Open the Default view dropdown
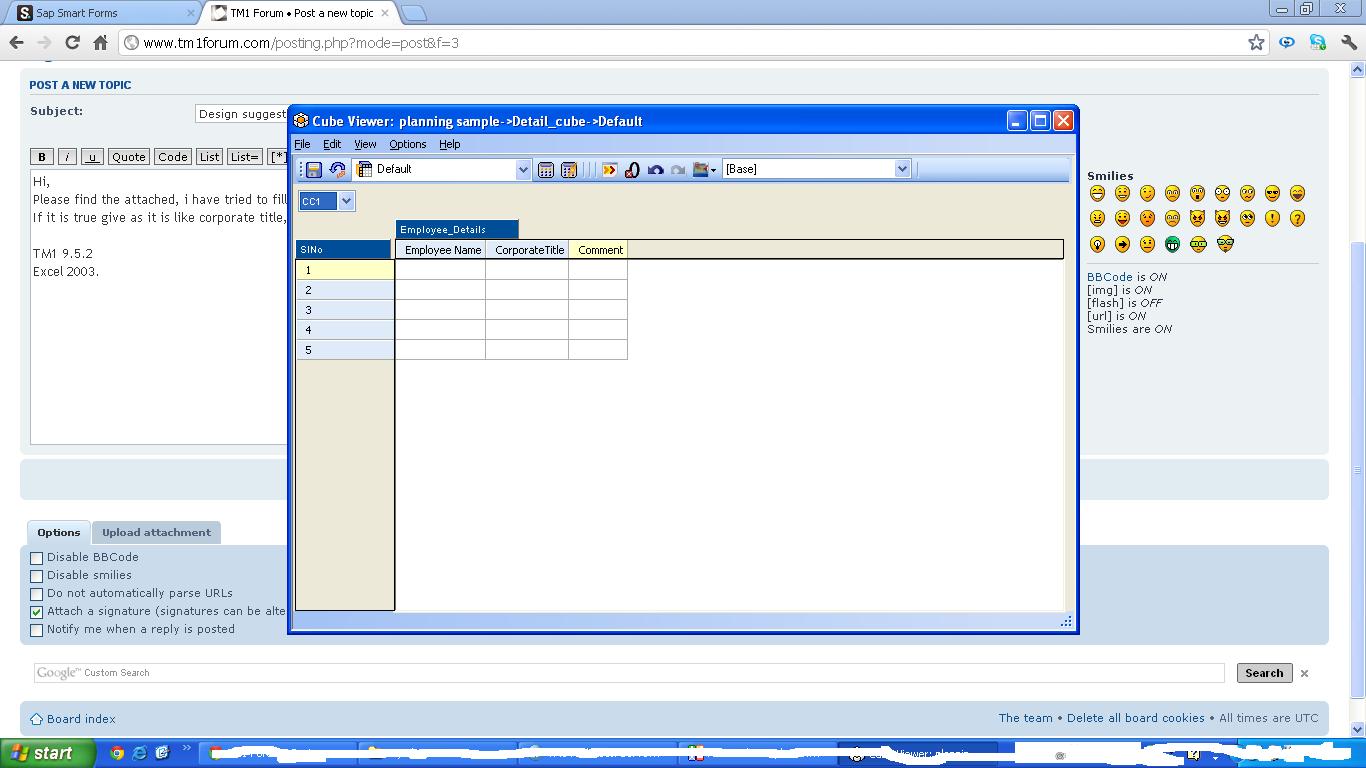Image resolution: width=1366 pixels, height=768 pixels. [522, 170]
